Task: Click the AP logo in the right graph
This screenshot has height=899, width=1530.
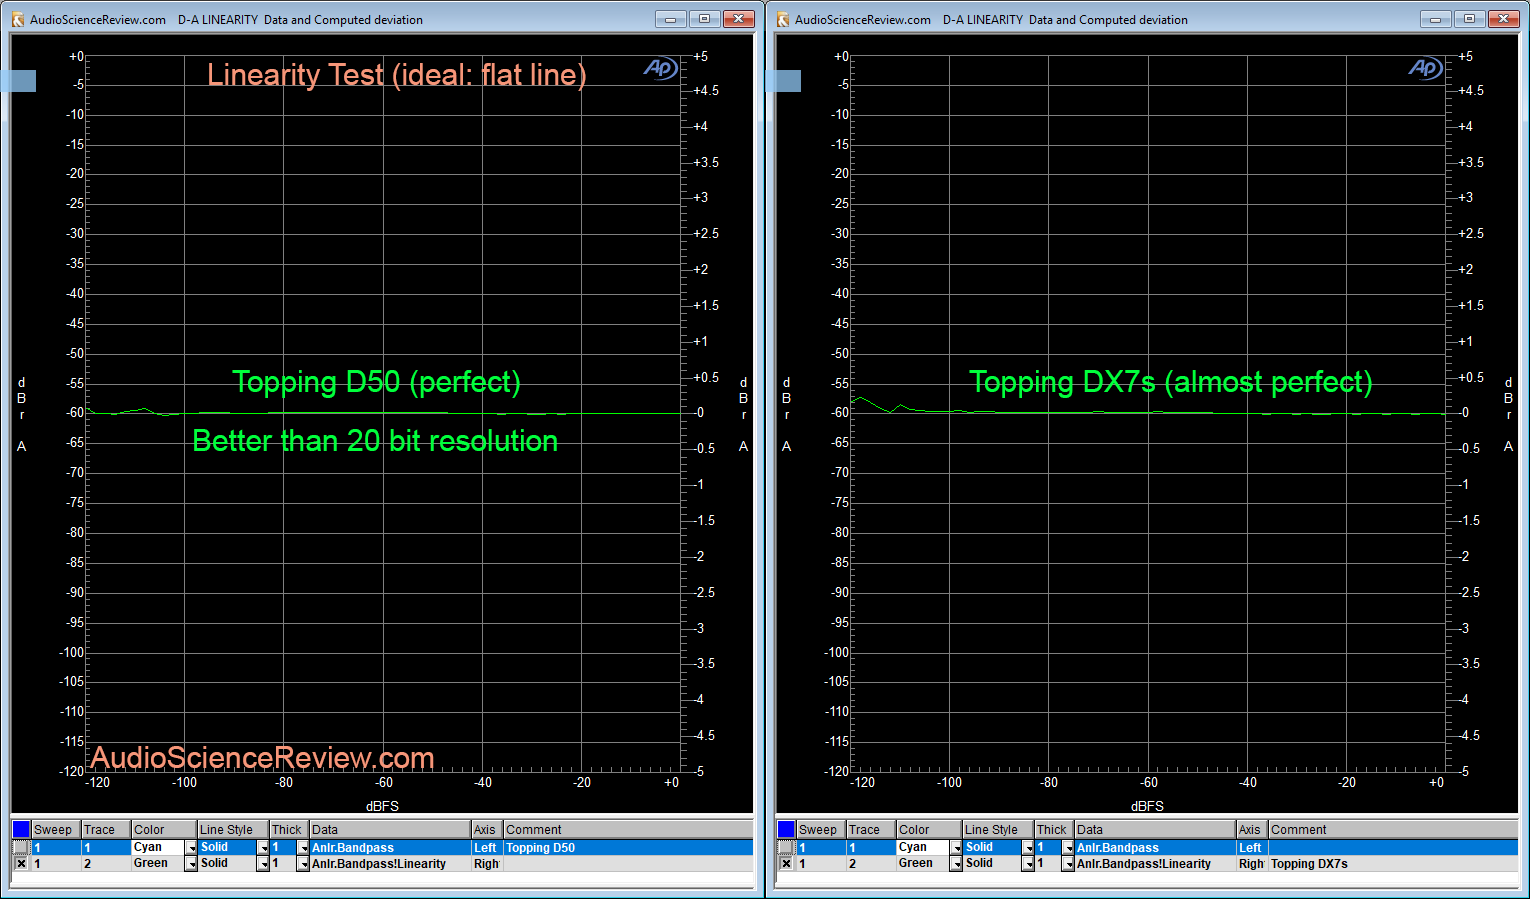Action: (1425, 68)
